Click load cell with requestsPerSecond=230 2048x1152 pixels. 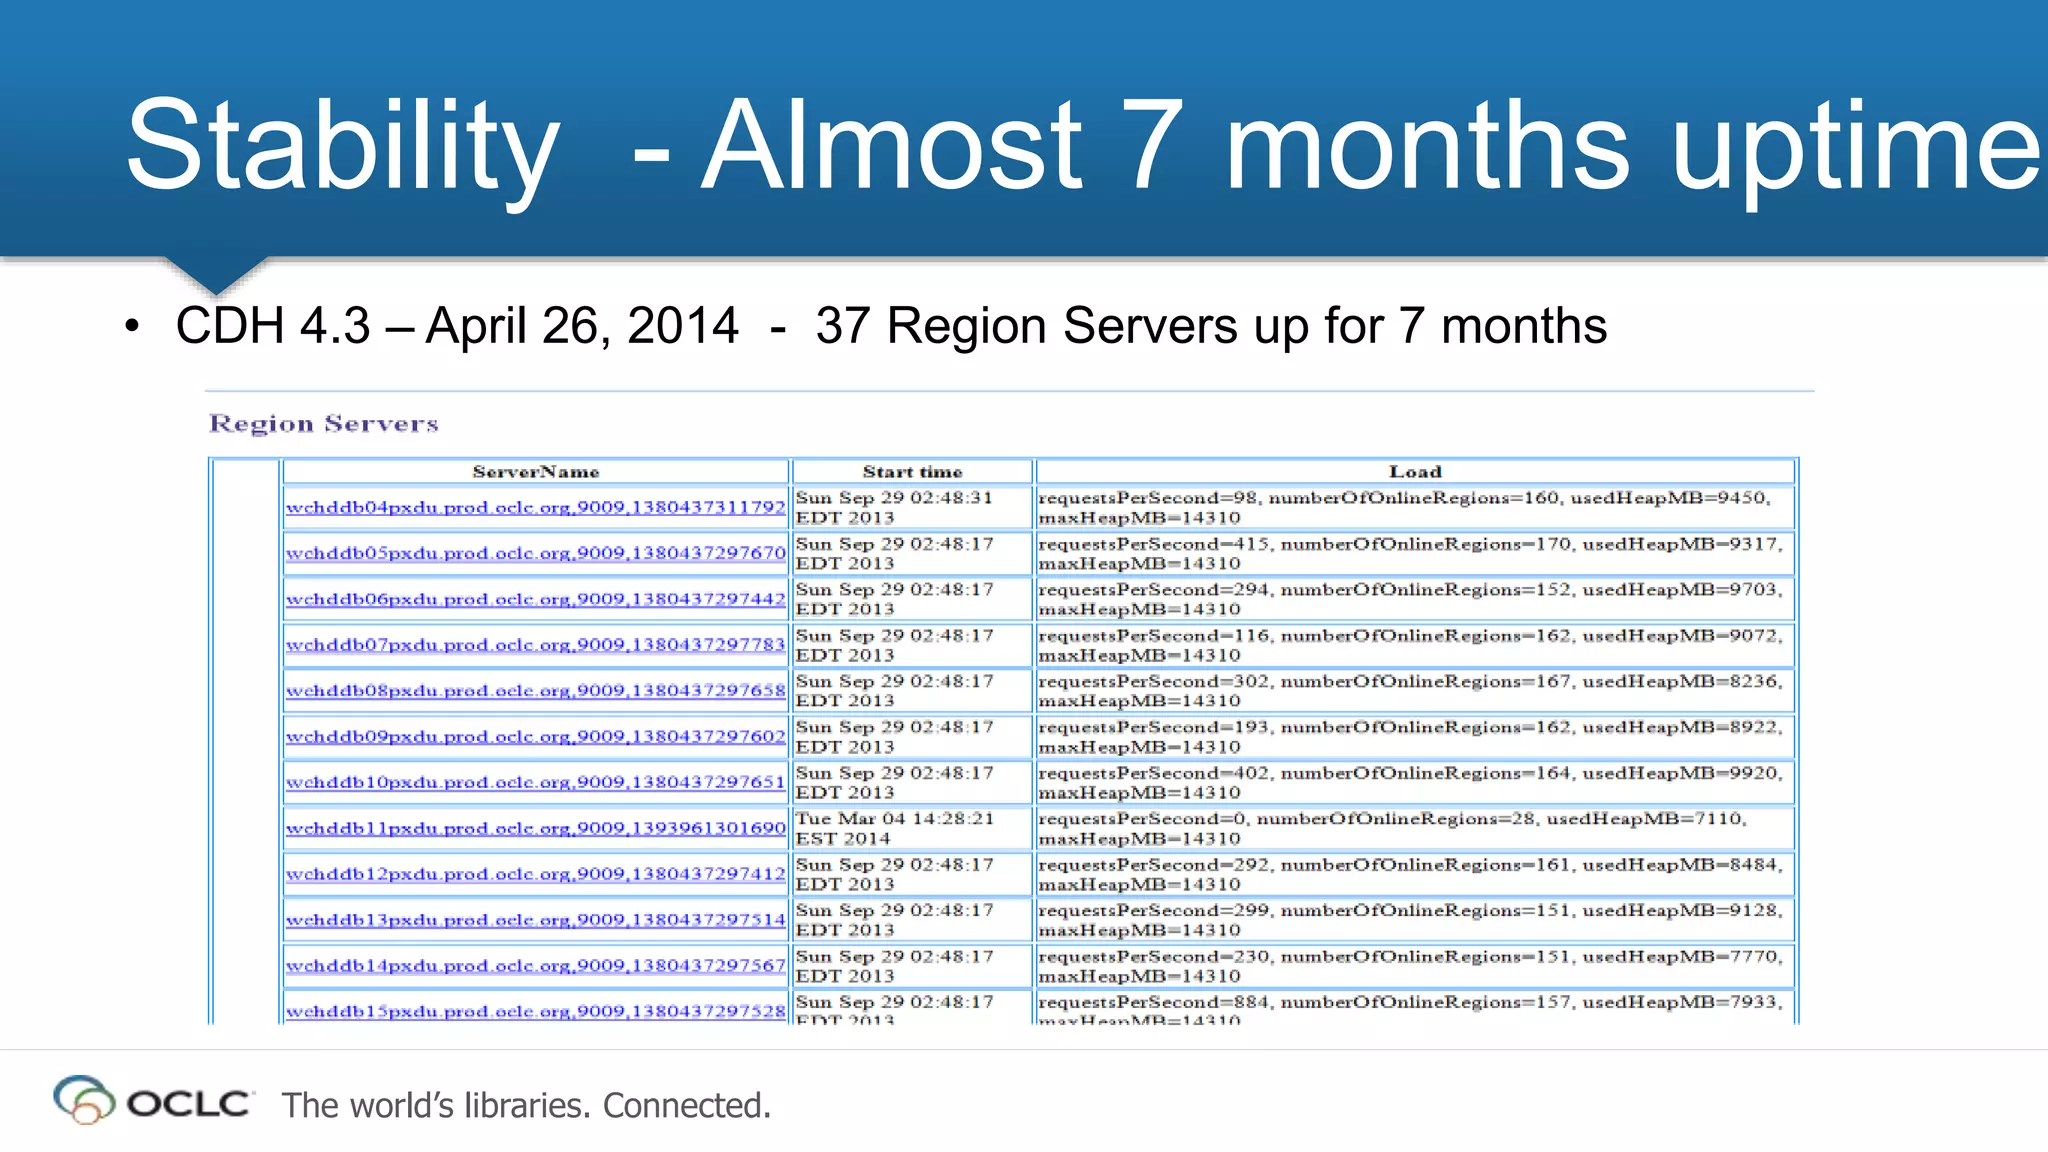pyautogui.click(x=1415, y=966)
